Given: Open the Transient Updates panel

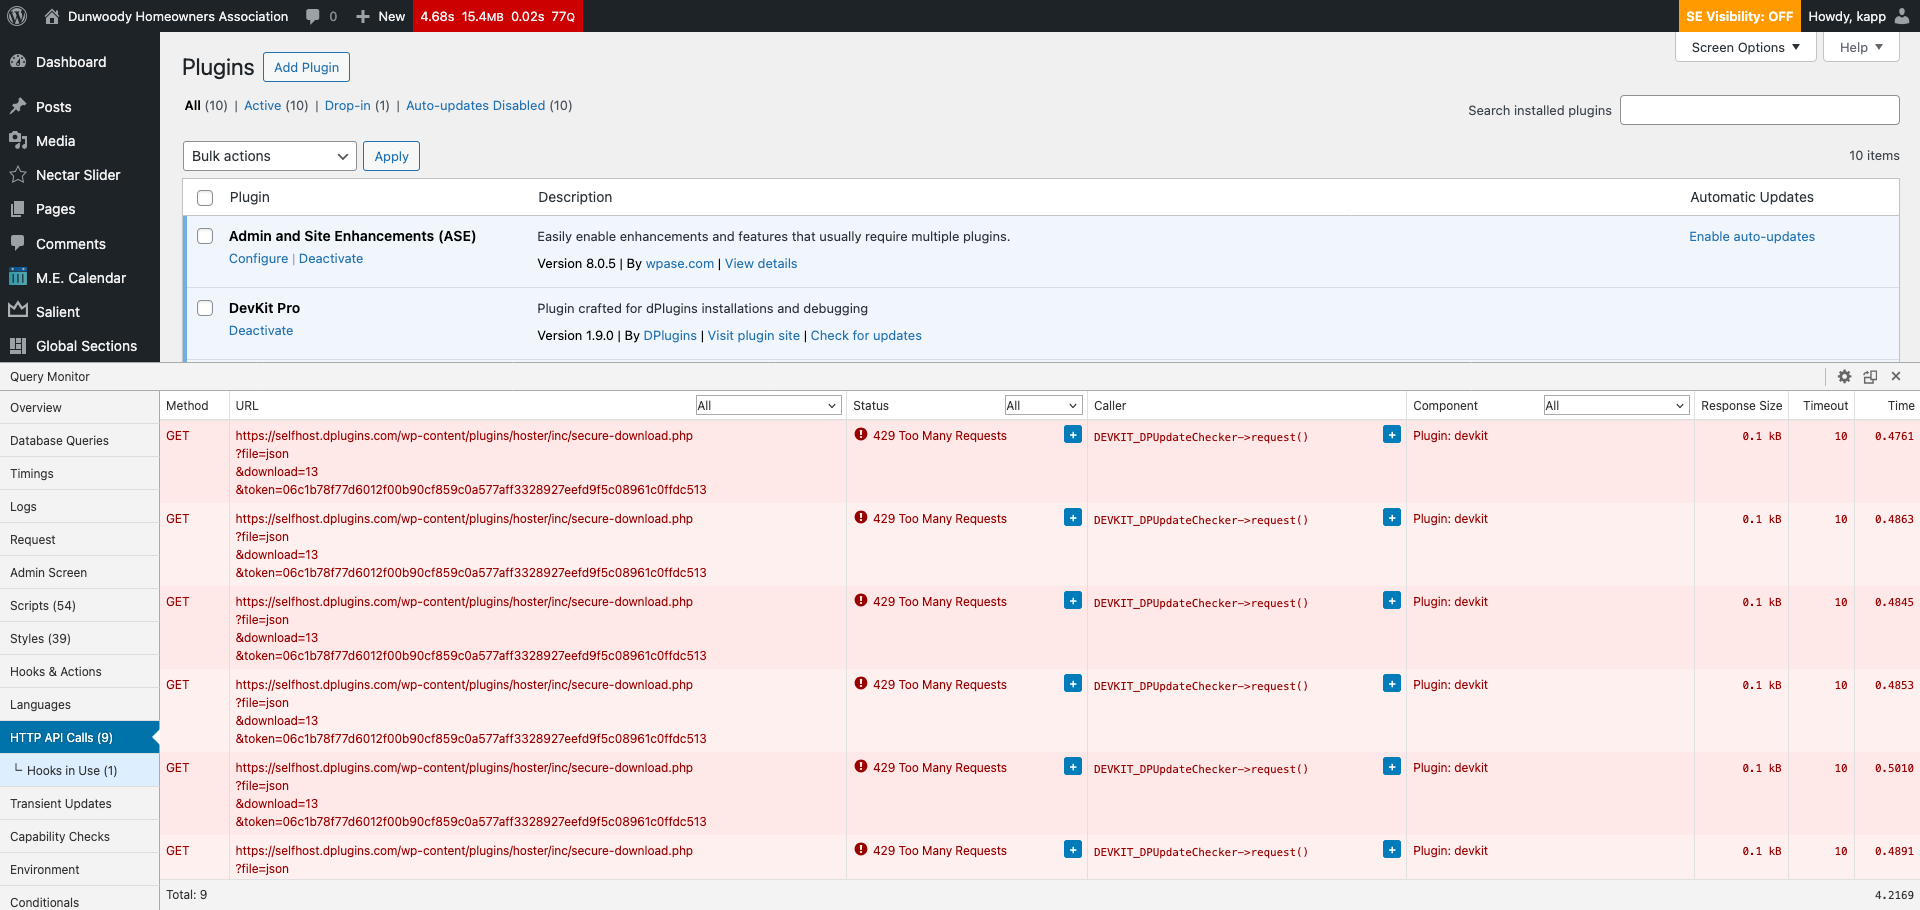Looking at the screenshot, I should coord(61,804).
